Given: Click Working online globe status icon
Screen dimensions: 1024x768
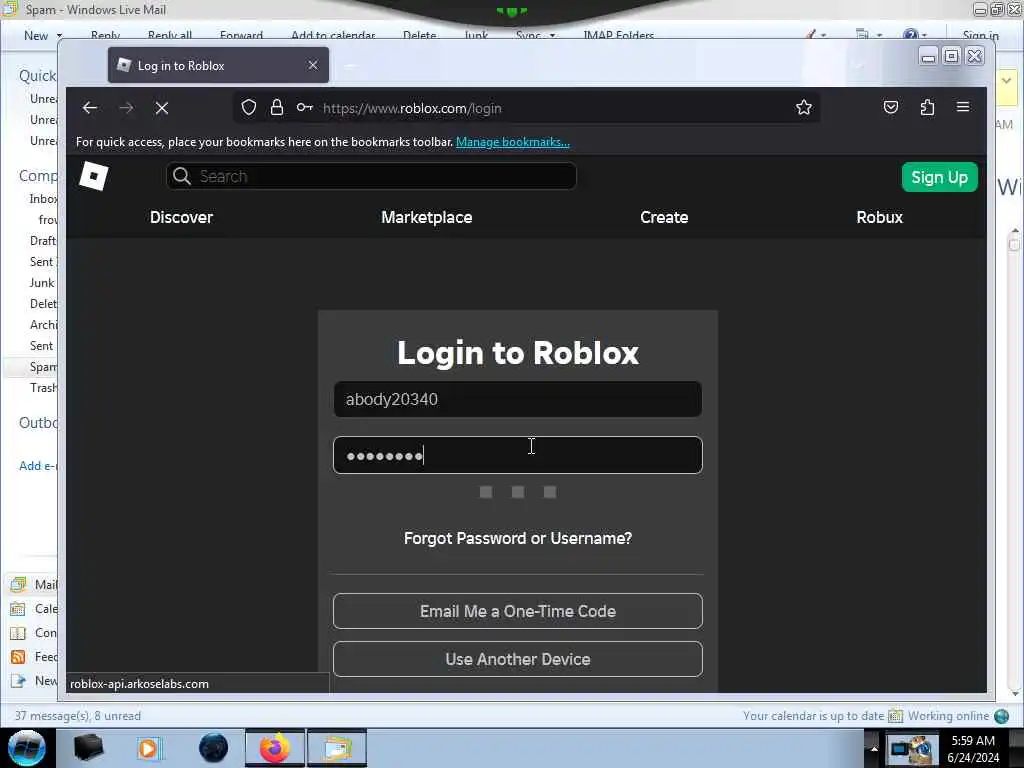Looking at the screenshot, I should 1001,716.
